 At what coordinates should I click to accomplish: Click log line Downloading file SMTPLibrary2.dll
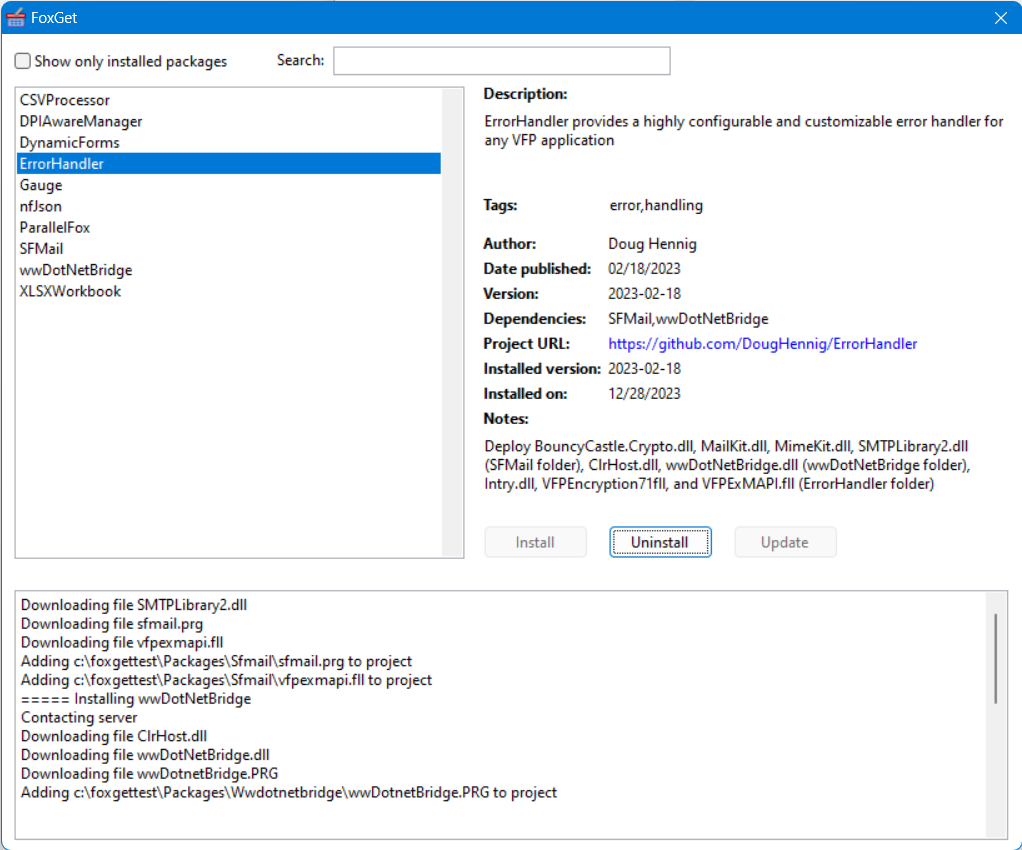click(x=134, y=605)
